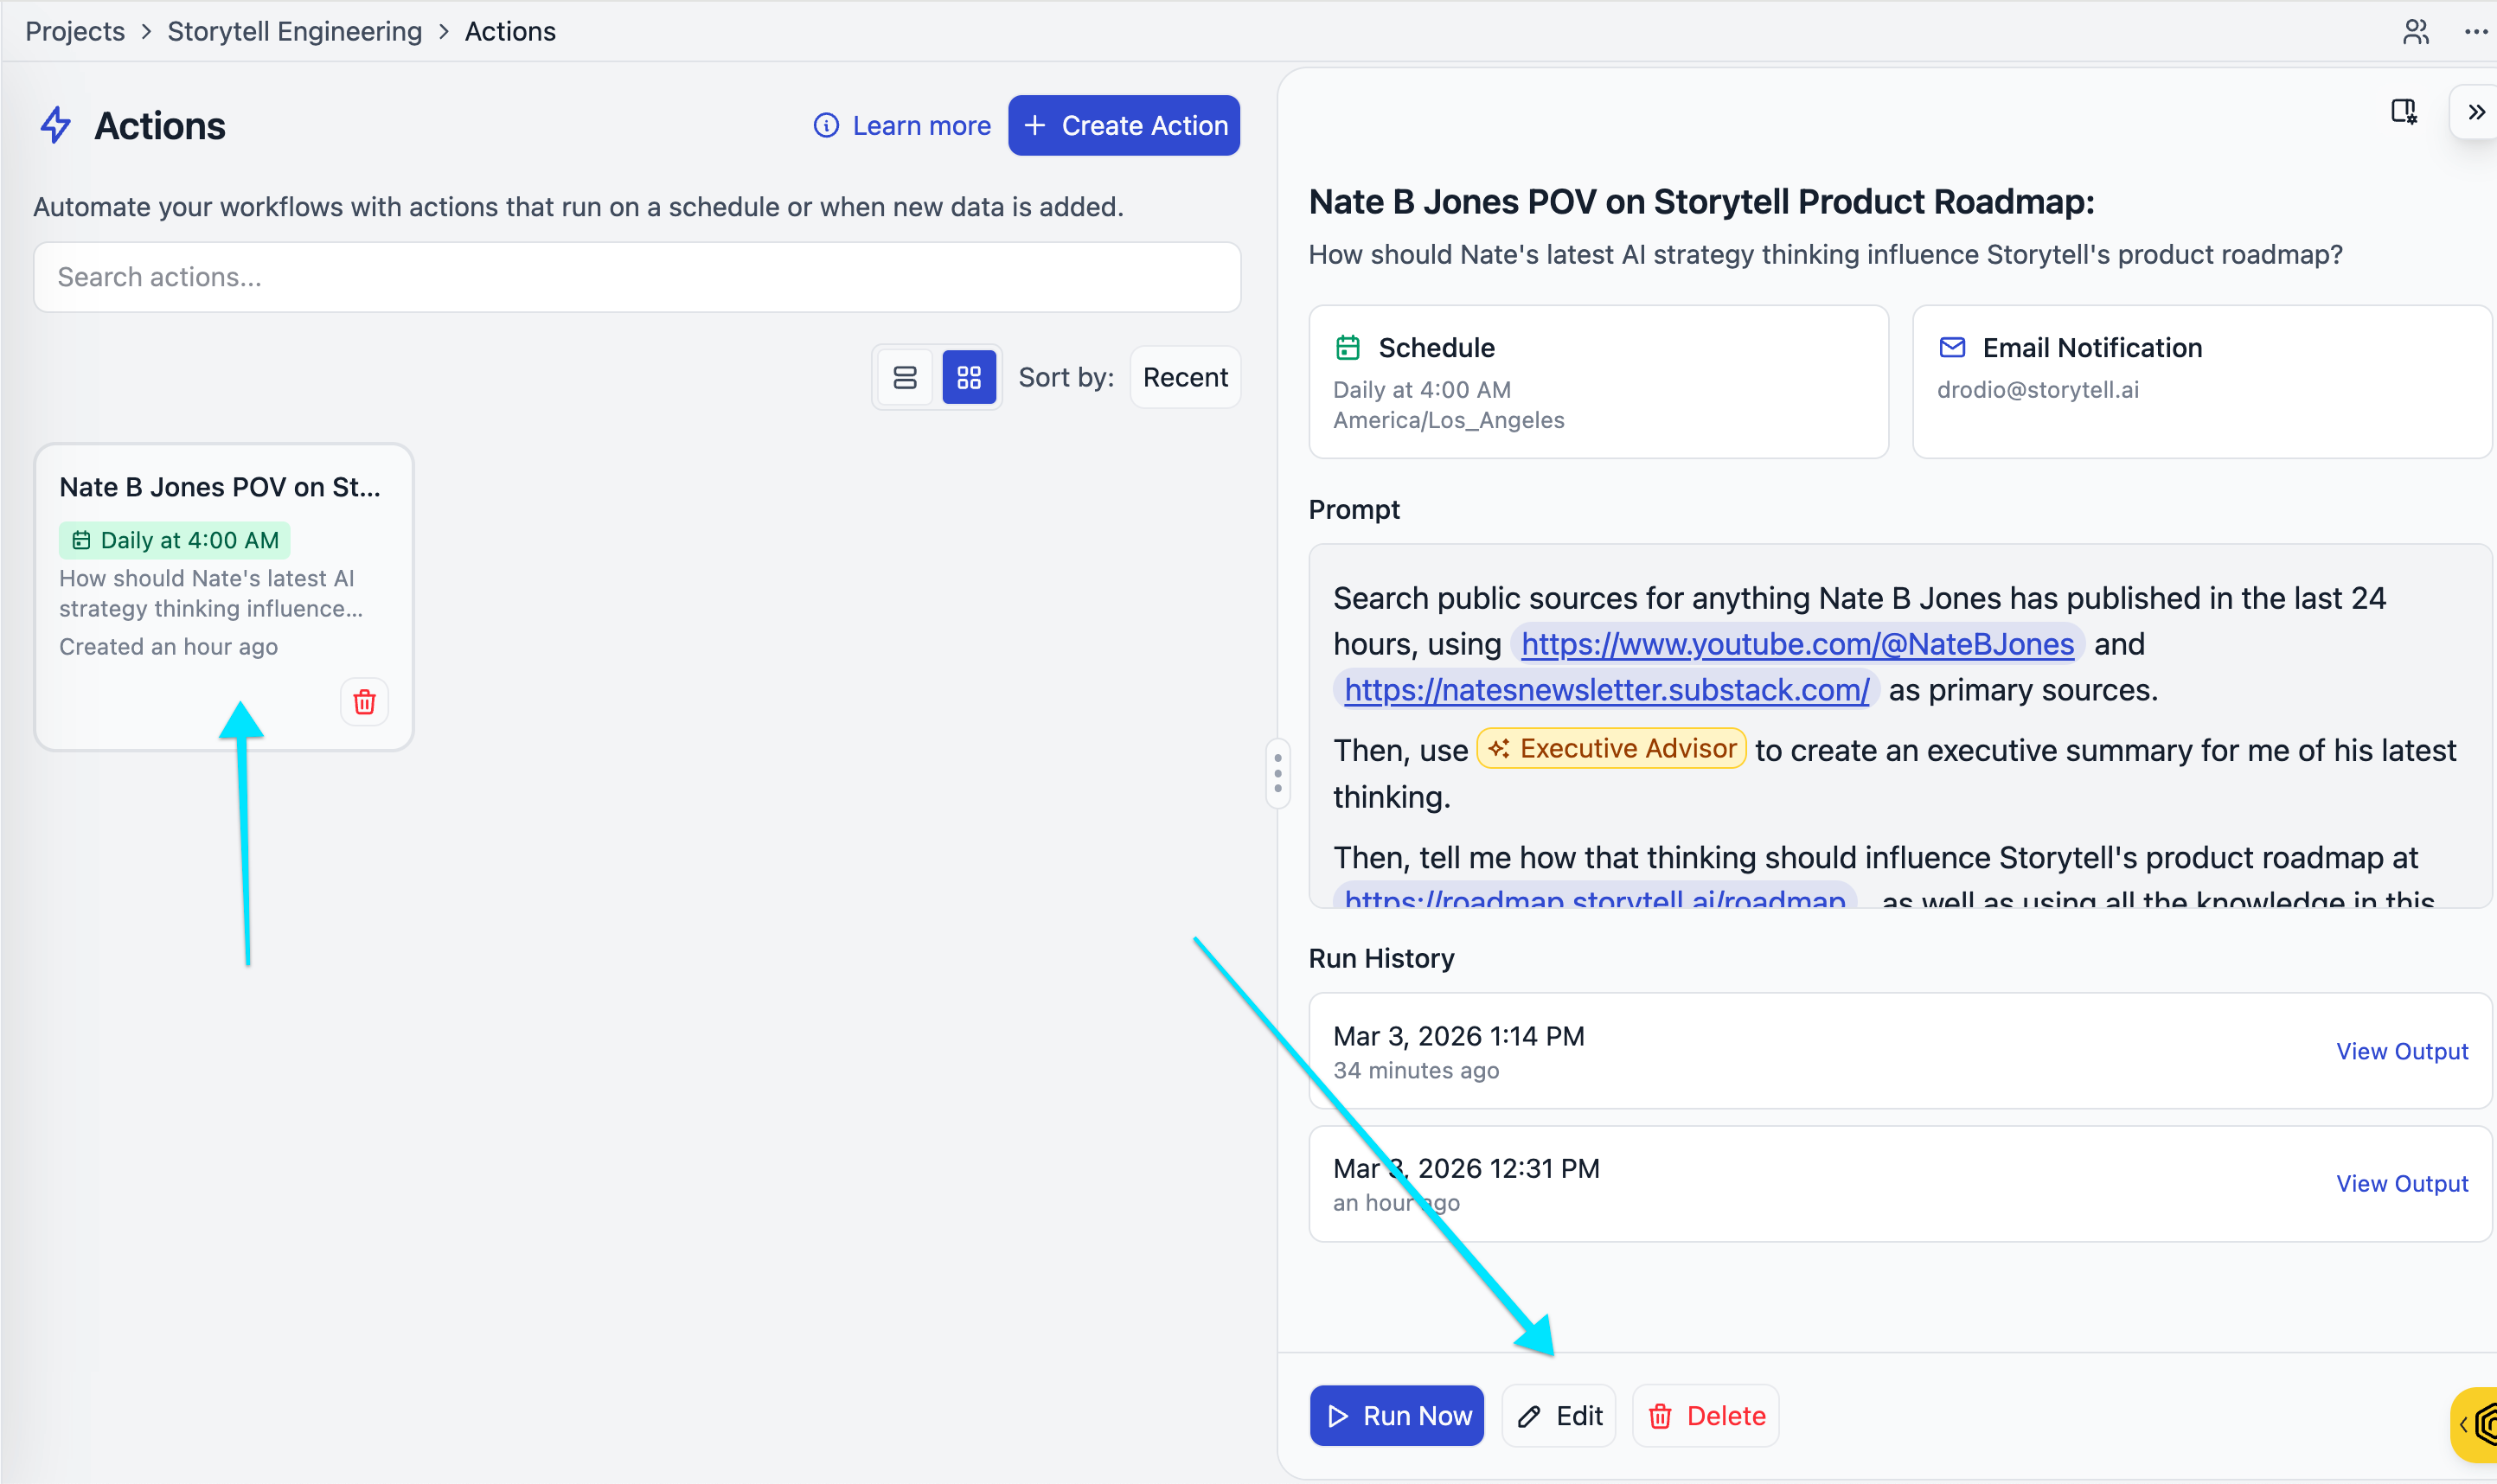Open the three-dot more options menu
Image resolution: width=2497 pixels, height=1484 pixels.
tap(2476, 32)
